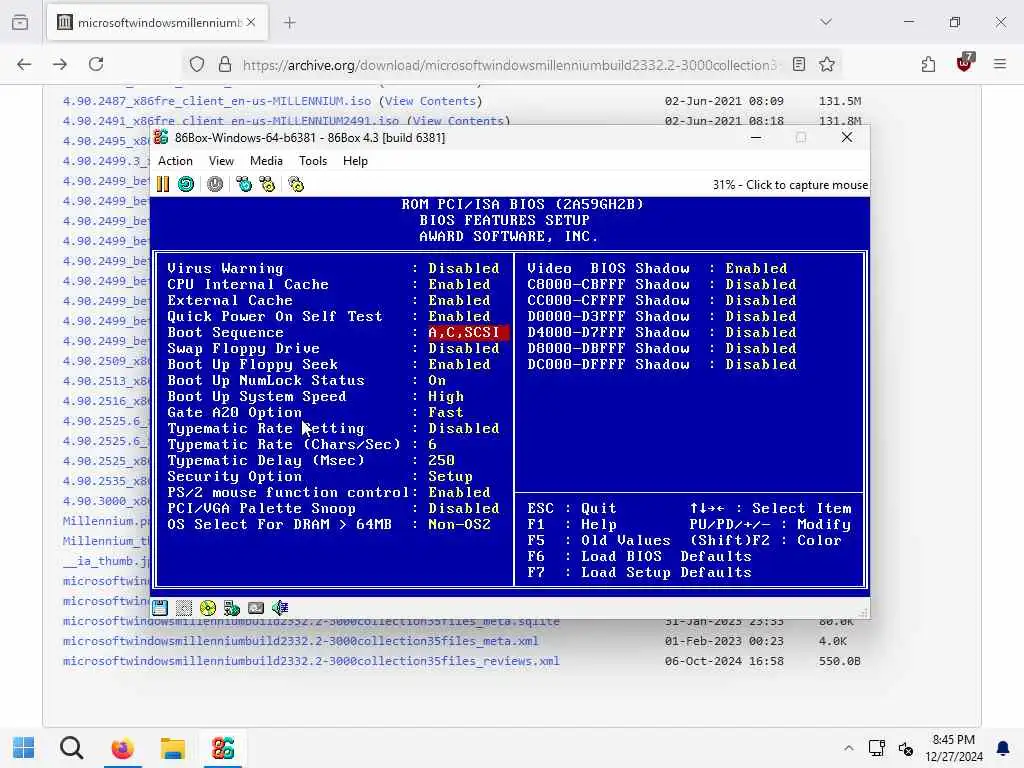1024x768 pixels.
Task: Click taskbar clock showing 8:45 PM
Action: pos(953,748)
